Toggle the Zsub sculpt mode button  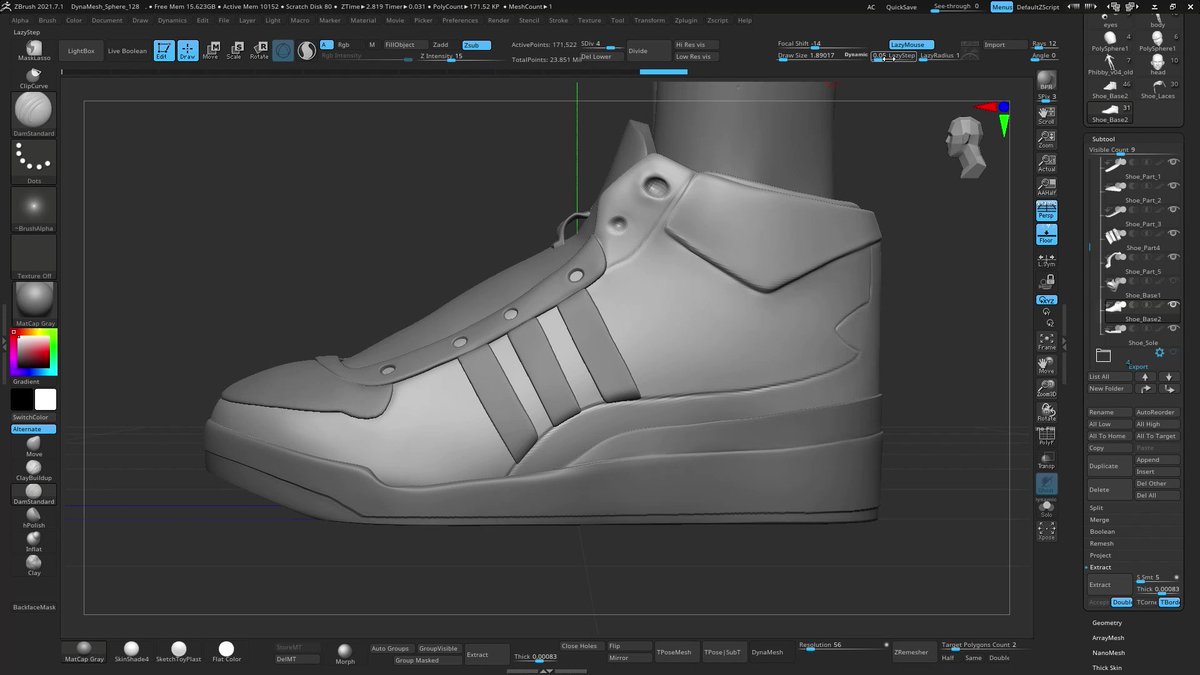point(477,45)
